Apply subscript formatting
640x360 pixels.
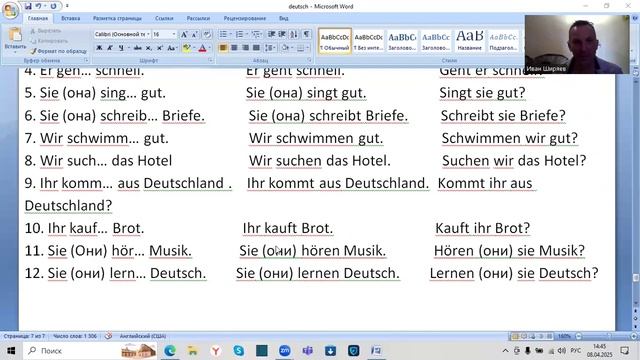click(149, 48)
